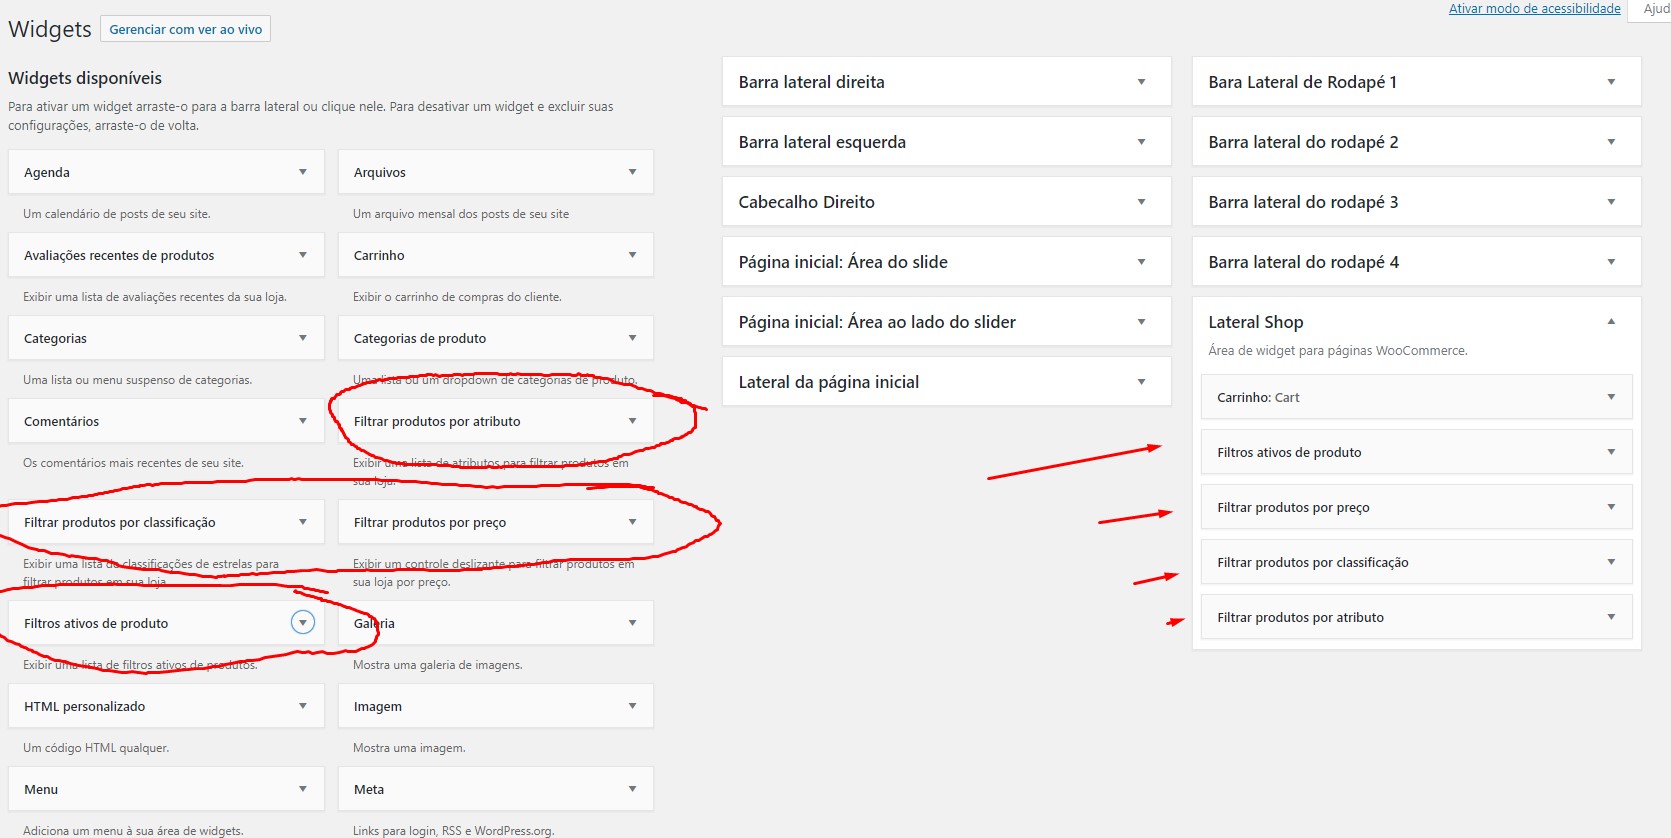Open 'Página inicial: Área ao lado do slider' arrow
1671x838 pixels.
1141,322
